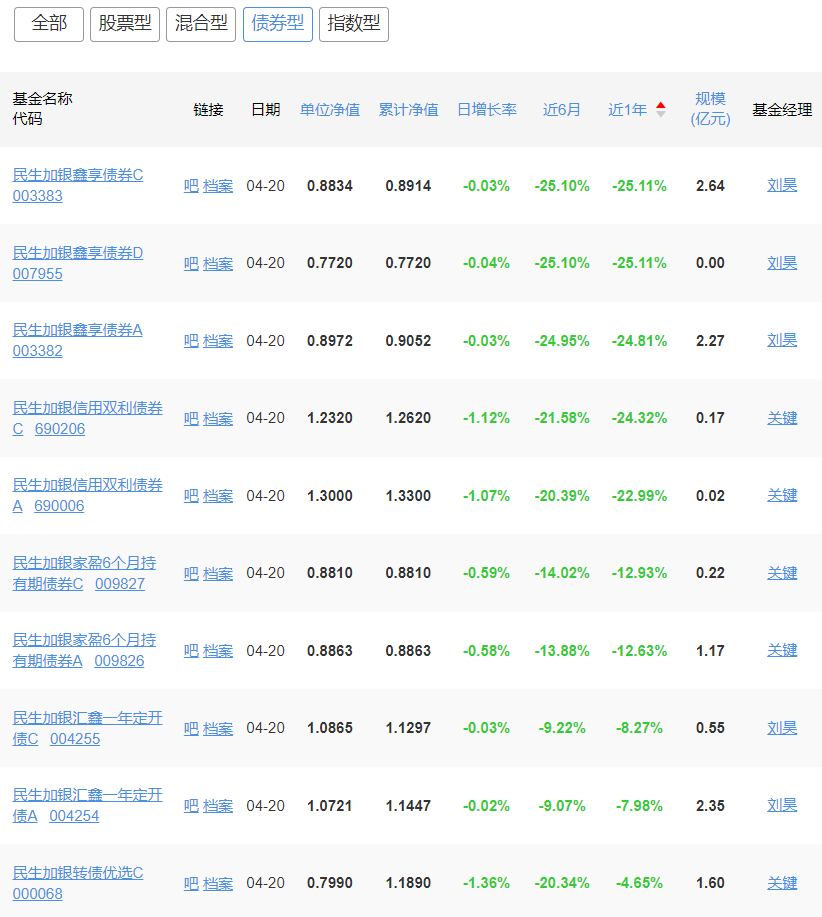Open fund code 690006 link

[59, 506]
